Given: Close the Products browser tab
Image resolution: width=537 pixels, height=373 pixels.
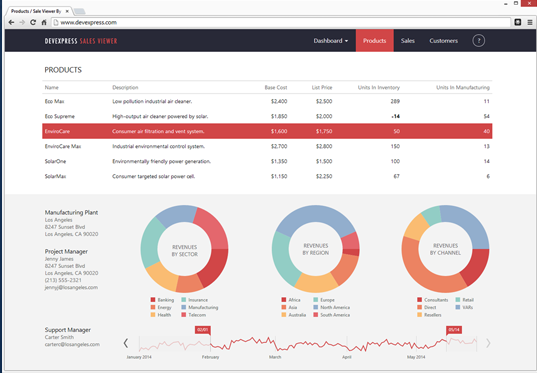Looking at the screenshot, I should 67,11.
